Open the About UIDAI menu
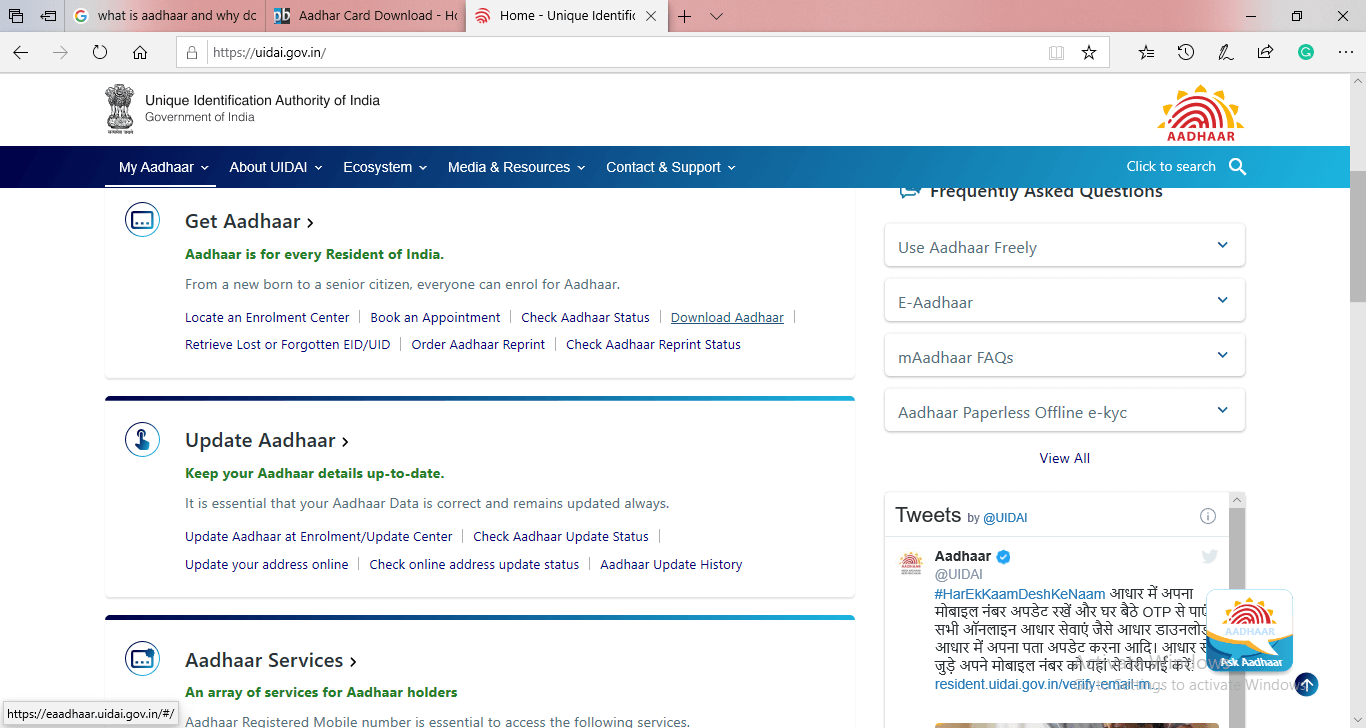Image resolution: width=1366 pixels, height=728 pixels. click(x=275, y=167)
